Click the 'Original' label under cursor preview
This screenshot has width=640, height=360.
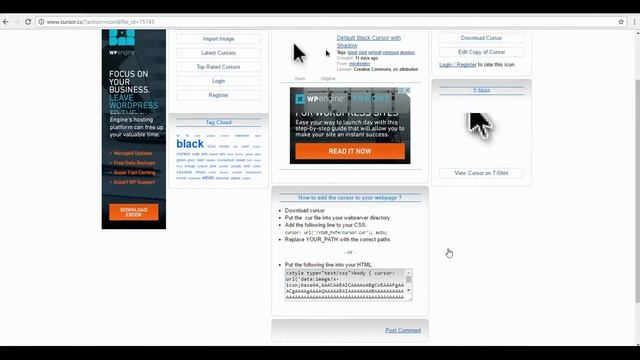(328, 78)
